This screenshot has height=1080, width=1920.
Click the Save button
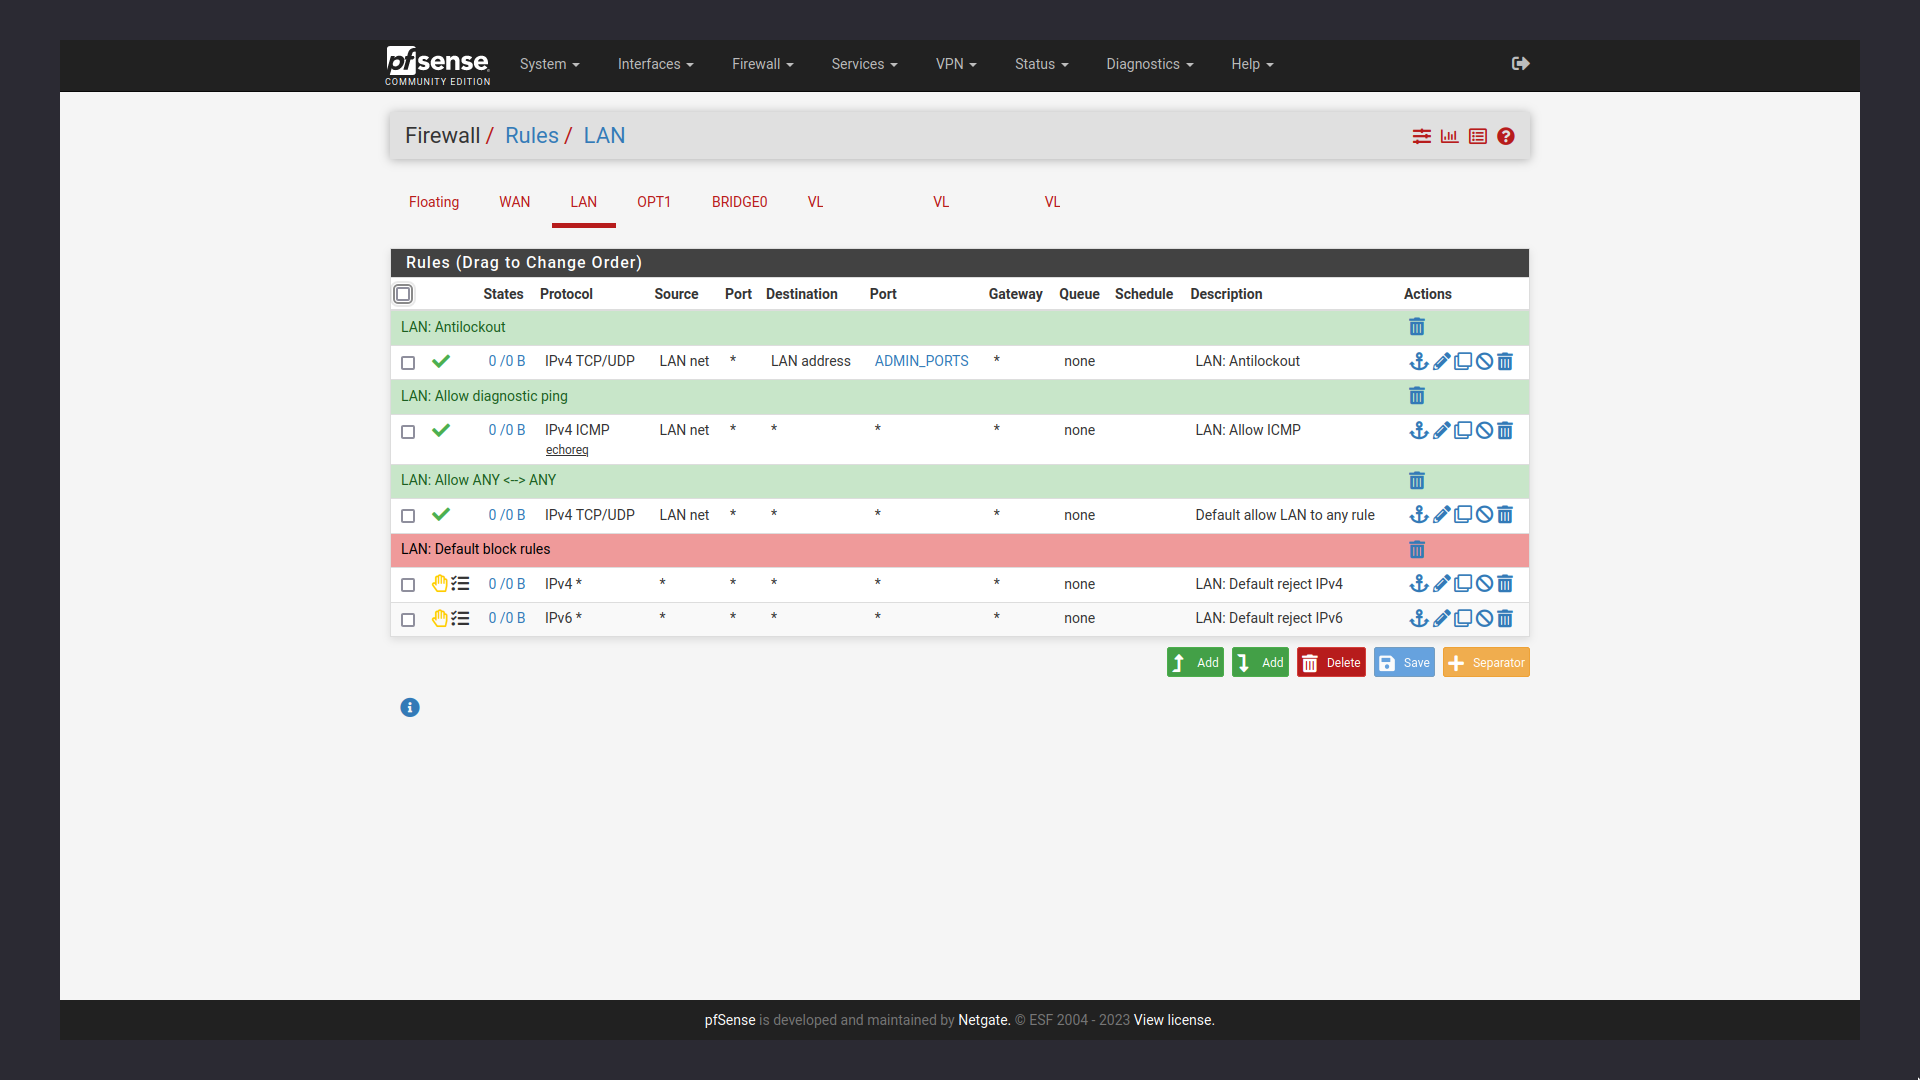(1404, 662)
